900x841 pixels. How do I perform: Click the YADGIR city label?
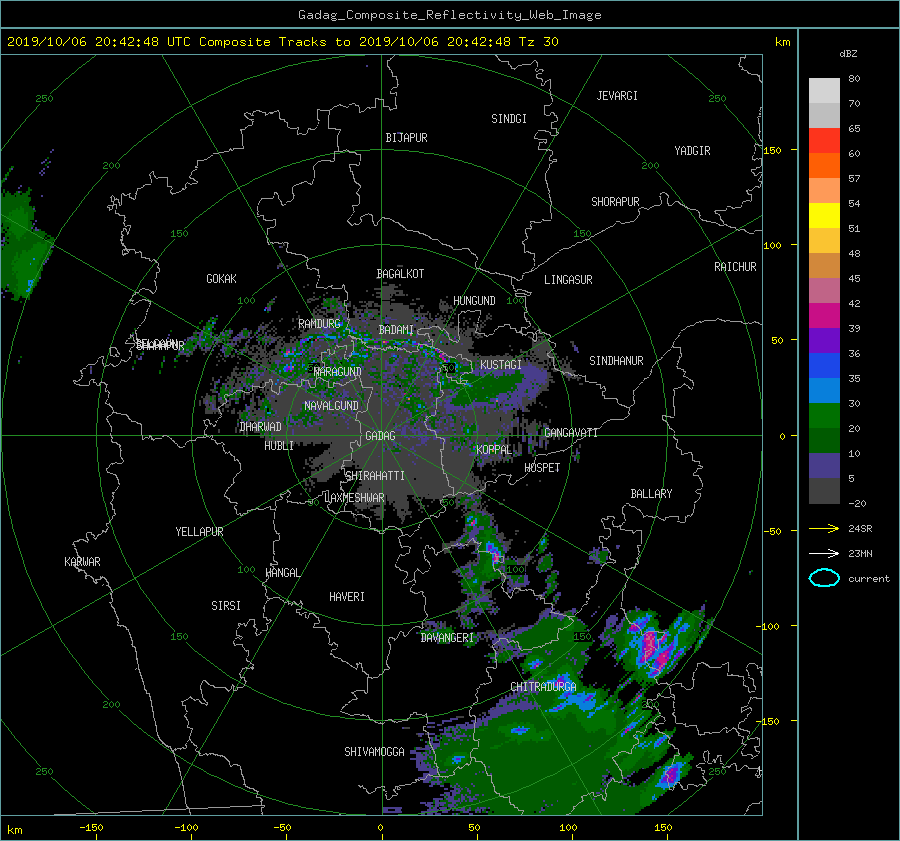click(x=692, y=151)
